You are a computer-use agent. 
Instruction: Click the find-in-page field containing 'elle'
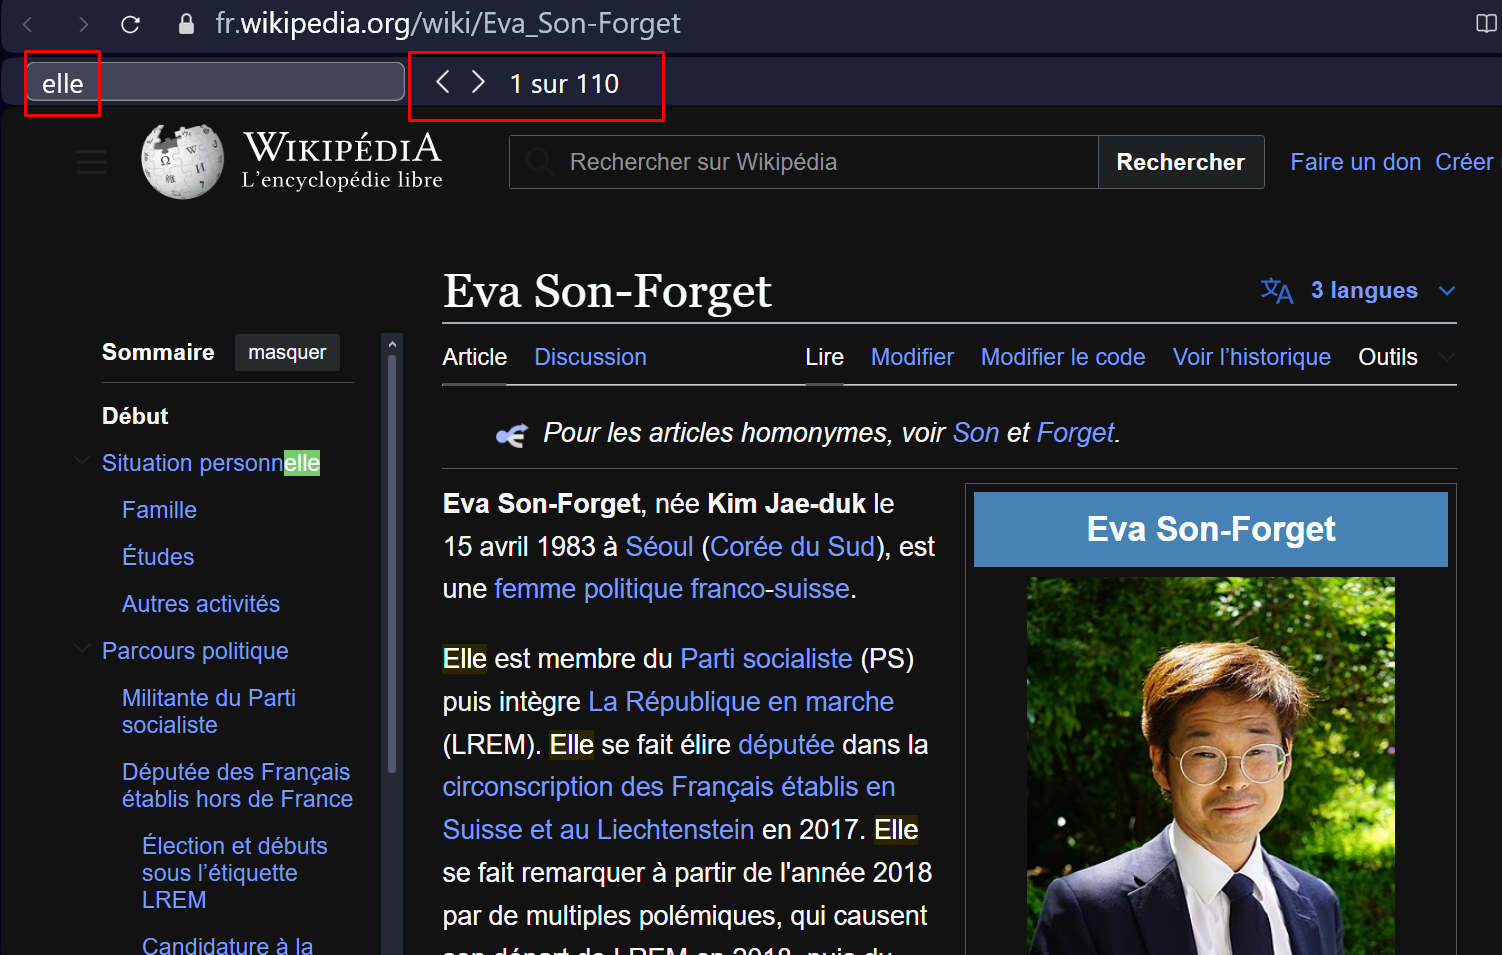(215, 82)
